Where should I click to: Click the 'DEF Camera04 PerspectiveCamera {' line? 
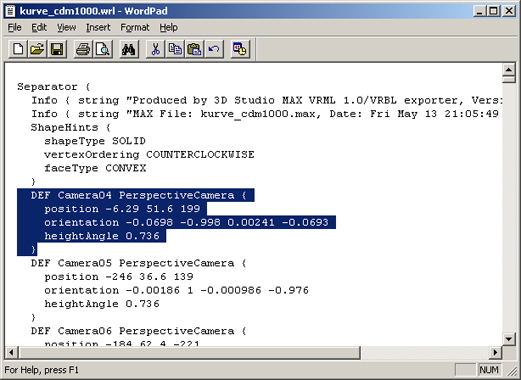(138, 195)
